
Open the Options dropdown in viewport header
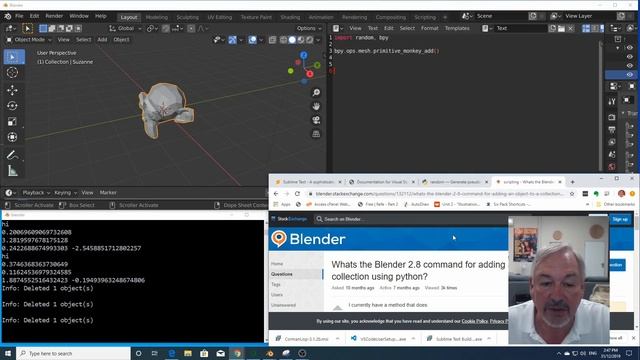point(309,28)
